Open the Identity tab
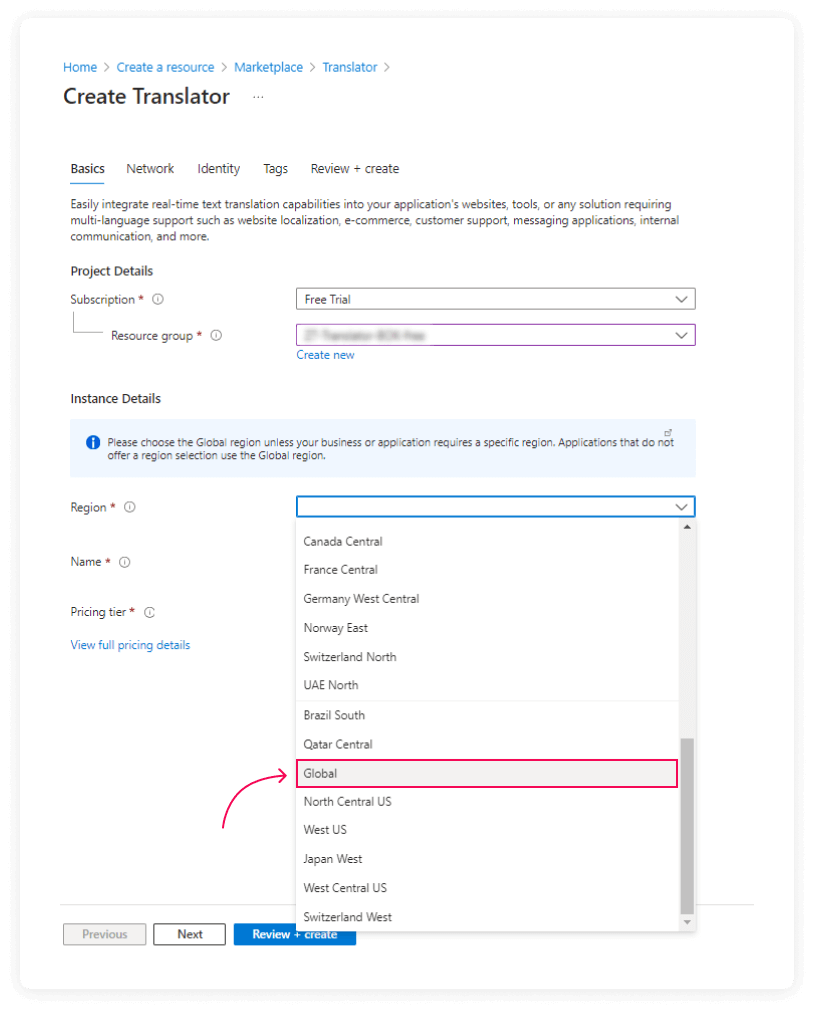814x1011 pixels. (x=218, y=169)
